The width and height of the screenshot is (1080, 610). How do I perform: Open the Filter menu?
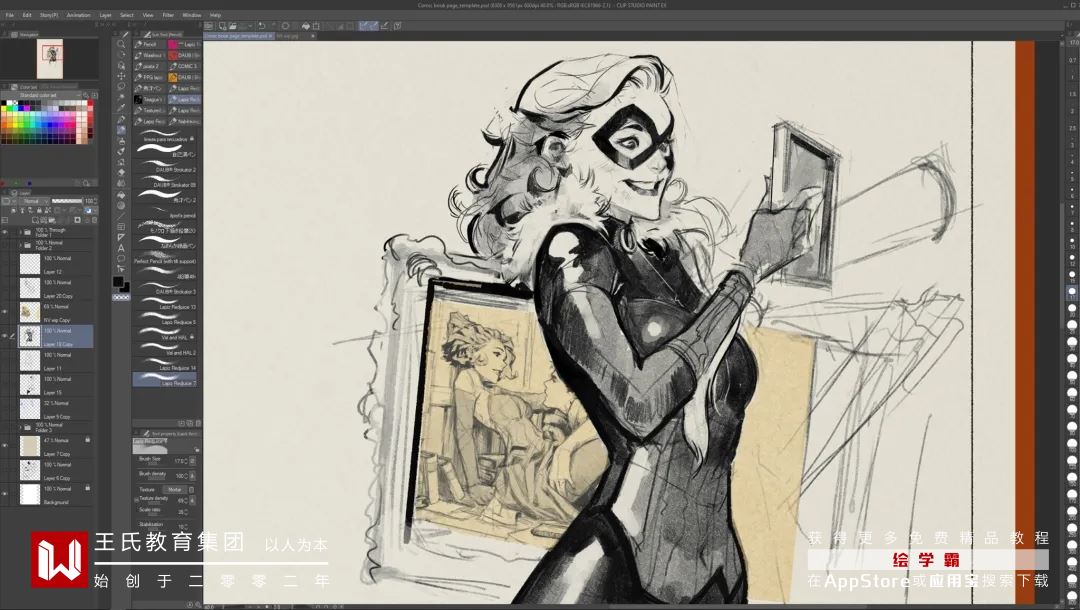point(168,14)
